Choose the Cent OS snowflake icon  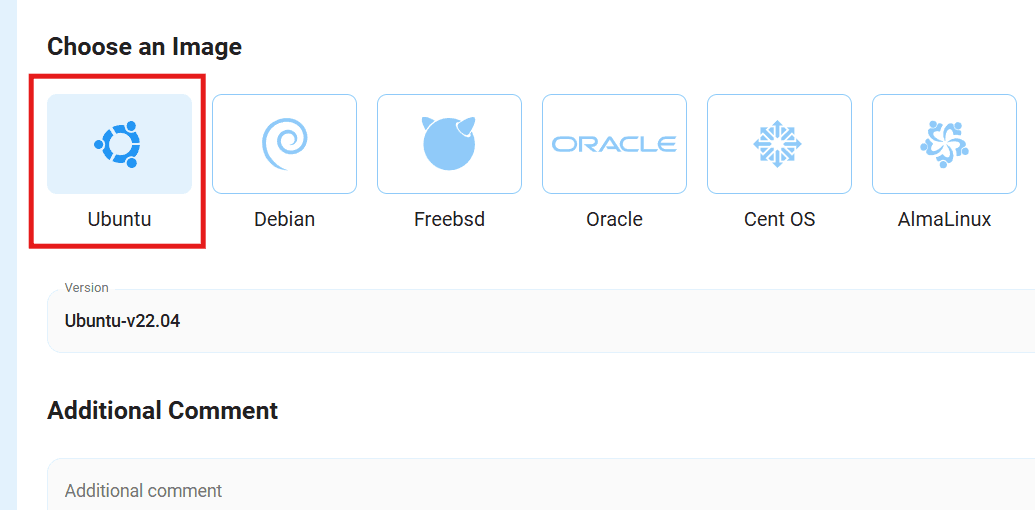pos(779,144)
